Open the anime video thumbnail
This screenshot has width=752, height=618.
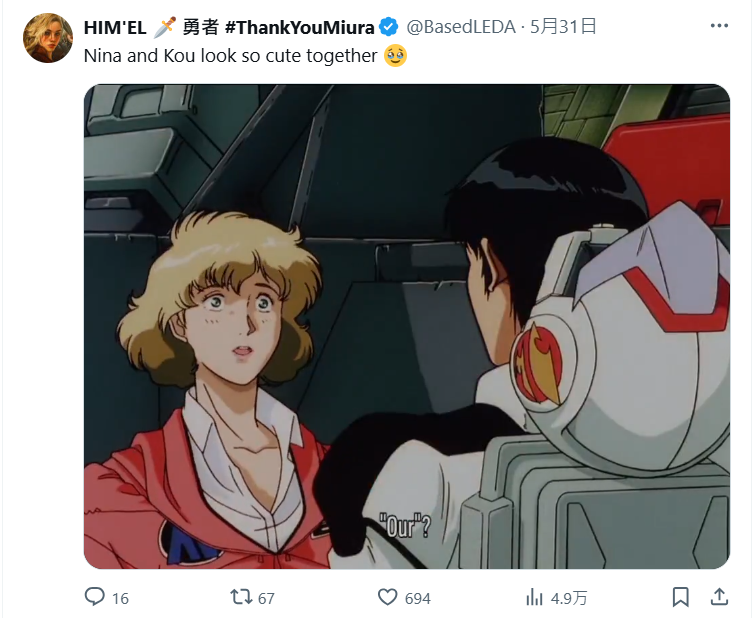(x=407, y=326)
